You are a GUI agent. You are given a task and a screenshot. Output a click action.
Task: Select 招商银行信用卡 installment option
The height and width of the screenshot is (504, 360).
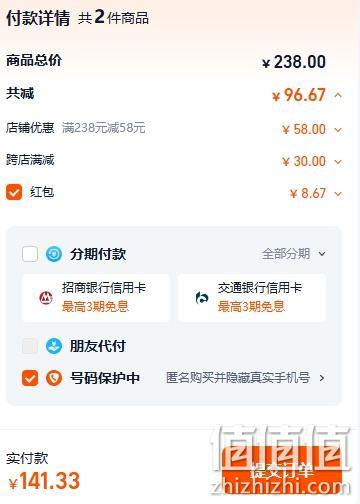pos(96,298)
